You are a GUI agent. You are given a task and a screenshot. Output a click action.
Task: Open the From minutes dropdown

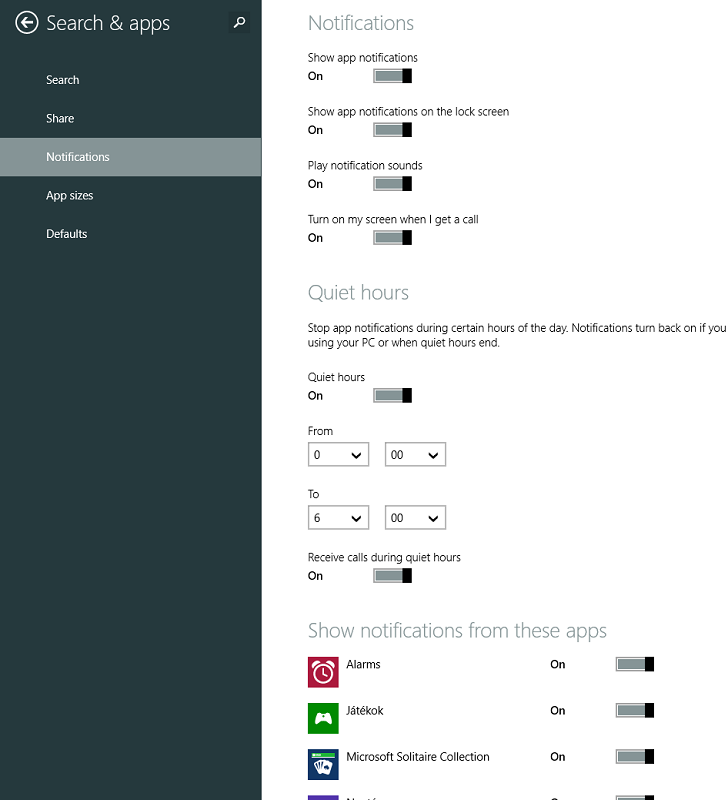pos(415,455)
